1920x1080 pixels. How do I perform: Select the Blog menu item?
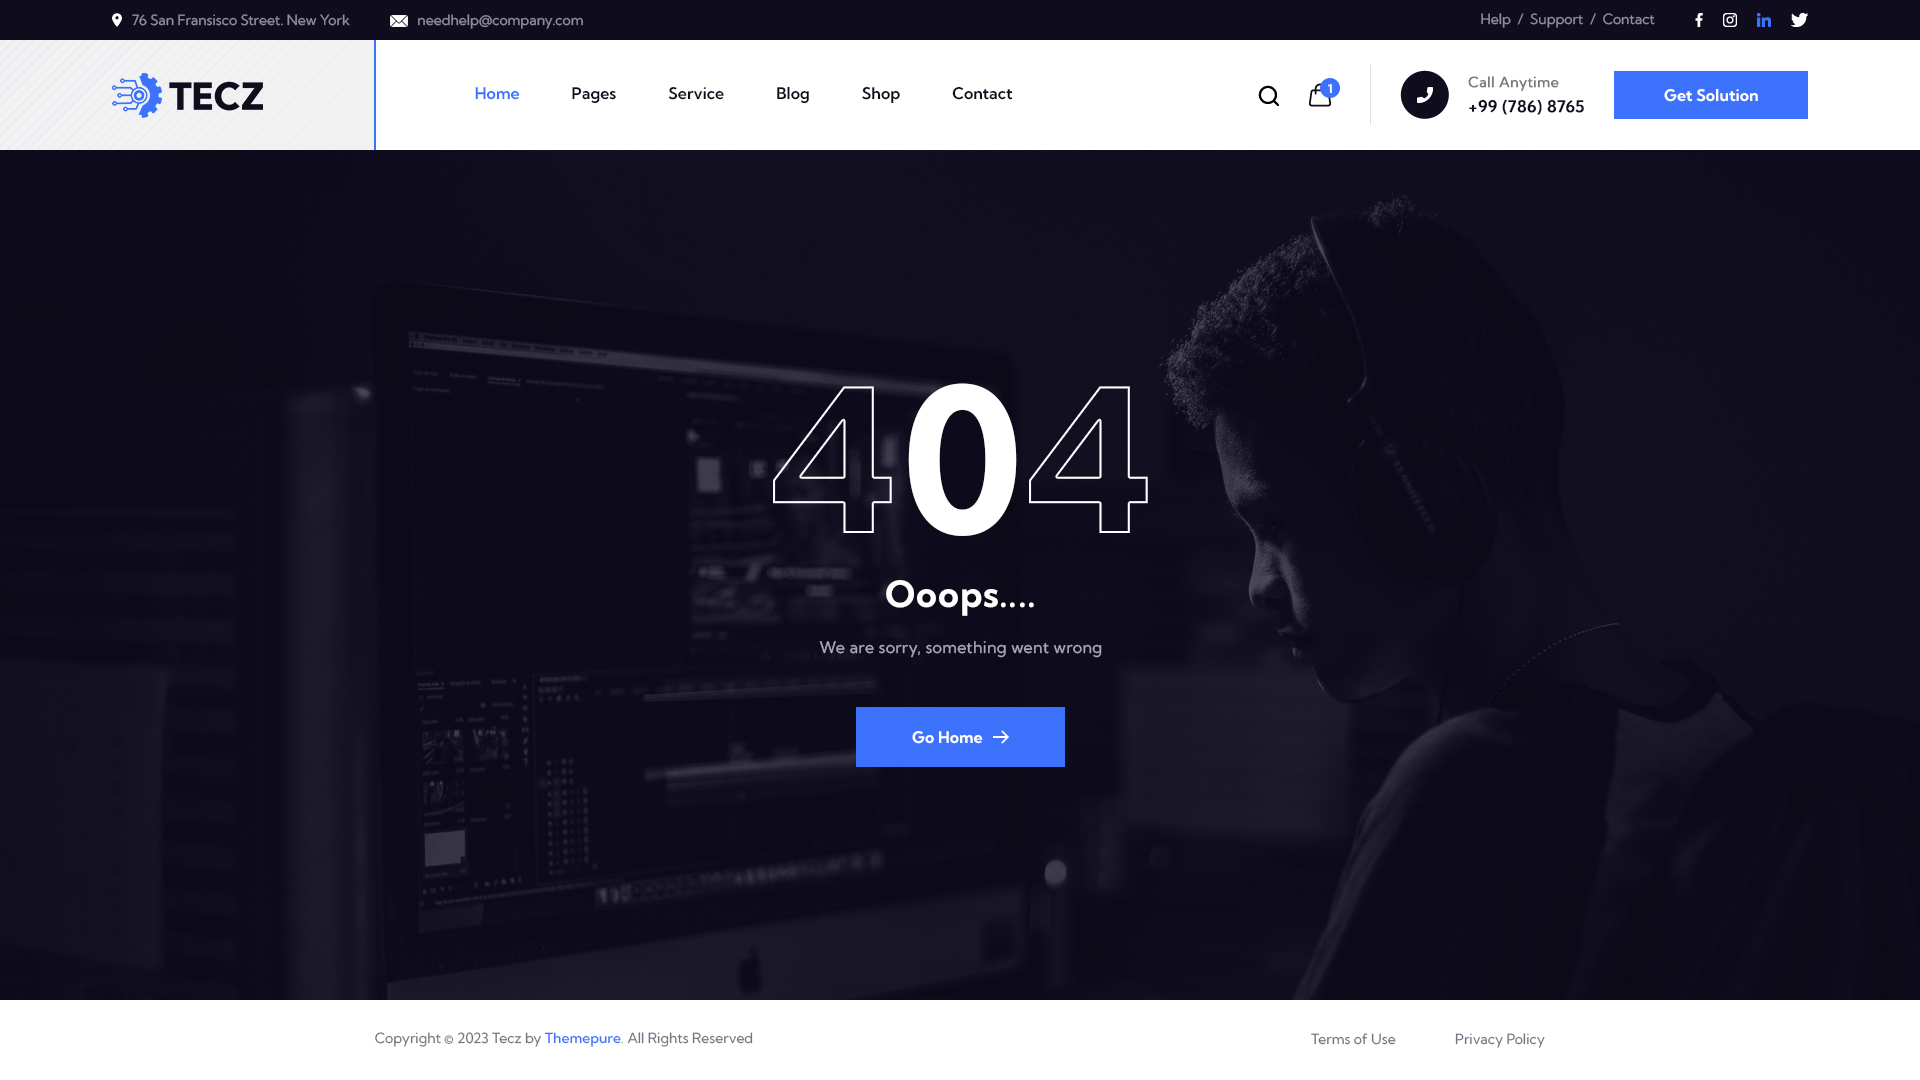click(x=792, y=93)
